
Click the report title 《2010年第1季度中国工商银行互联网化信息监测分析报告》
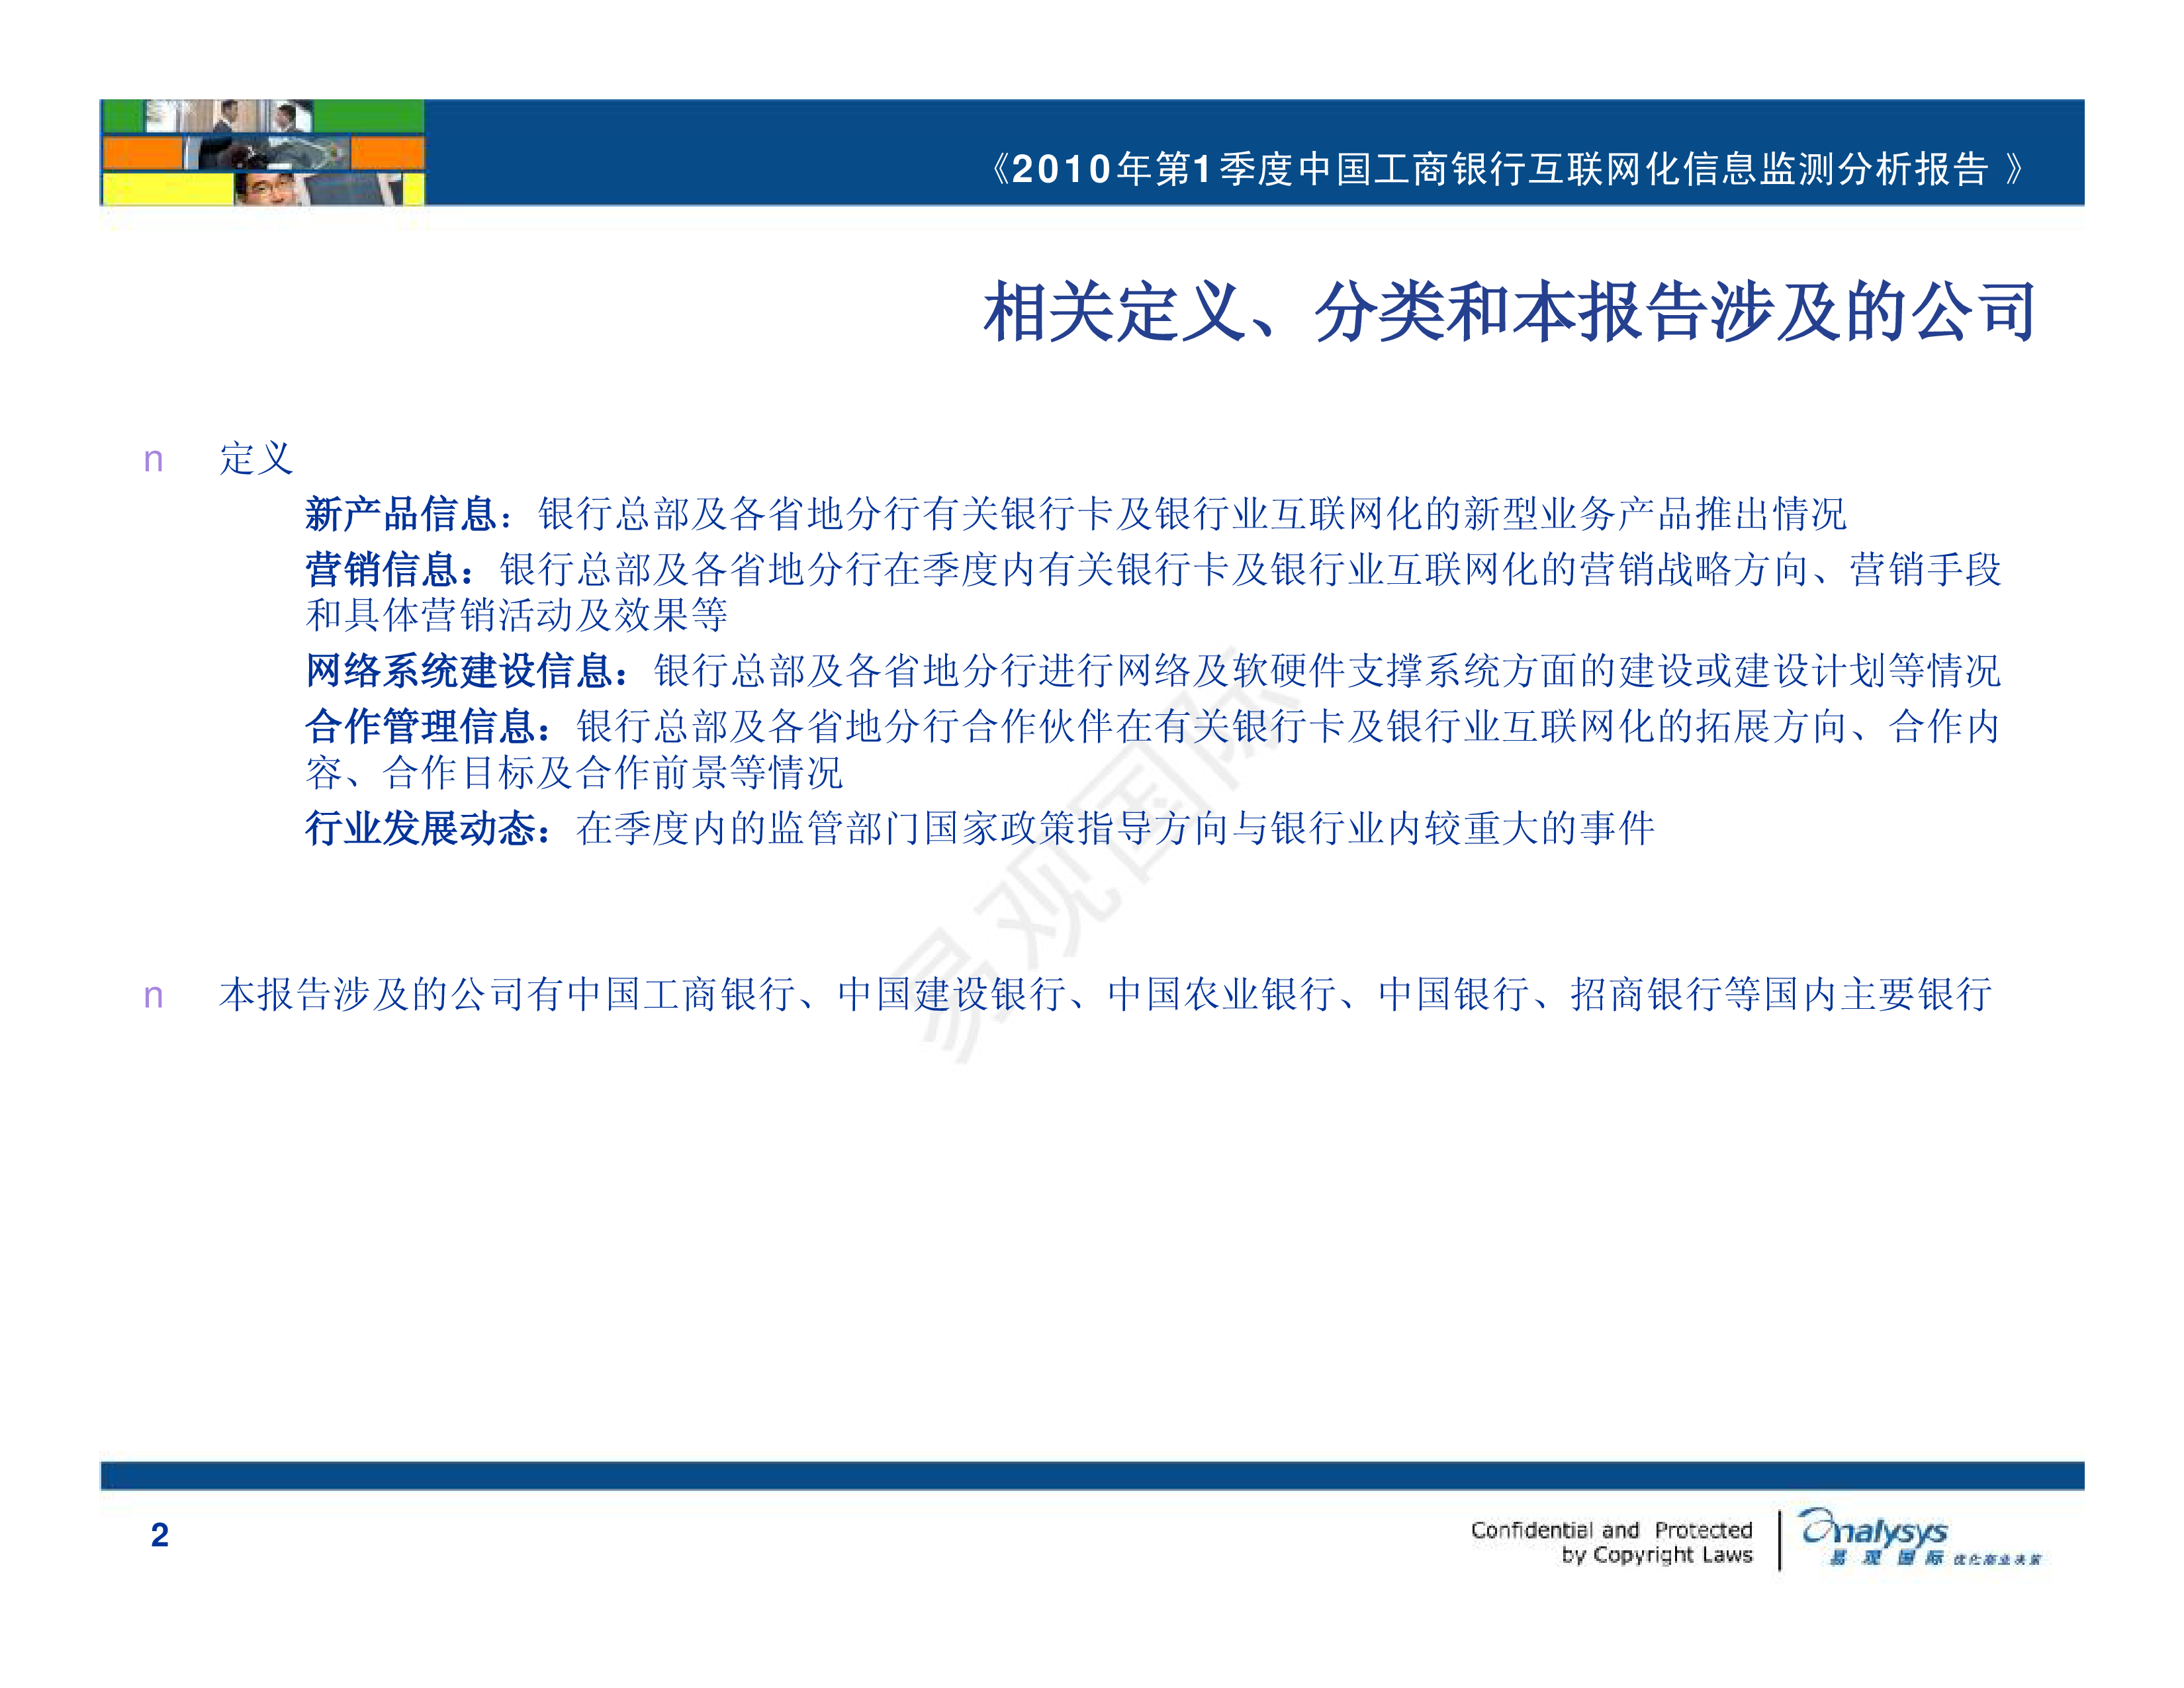(x=1508, y=169)
